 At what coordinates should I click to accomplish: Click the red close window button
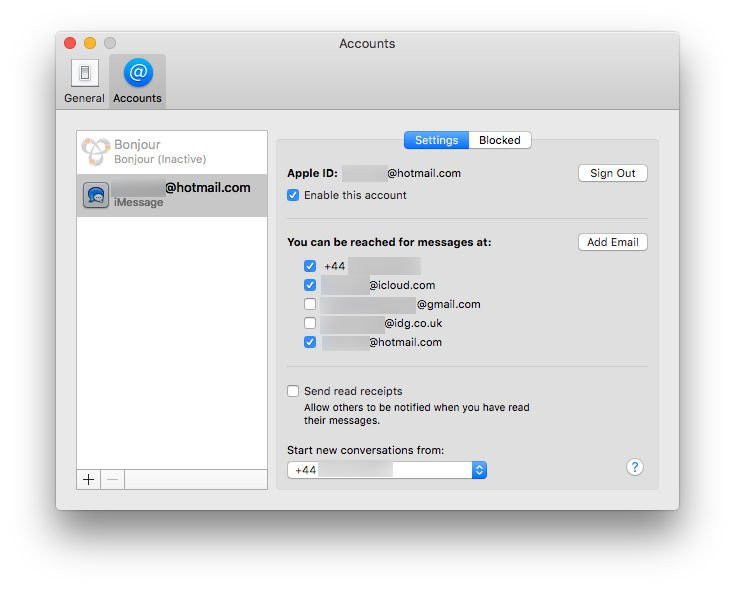pyautogui.click(x=70, y=43)
